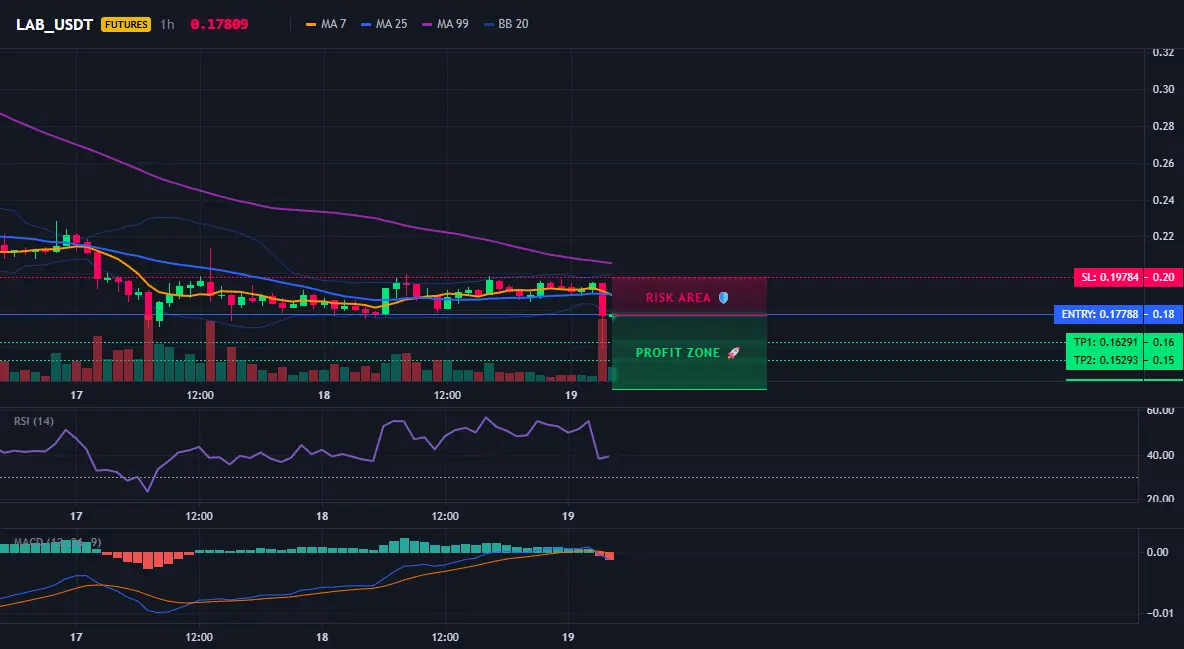Toggle the BB 20 legend indicator
The image size is (1184, 649).
tap(507, 24)
